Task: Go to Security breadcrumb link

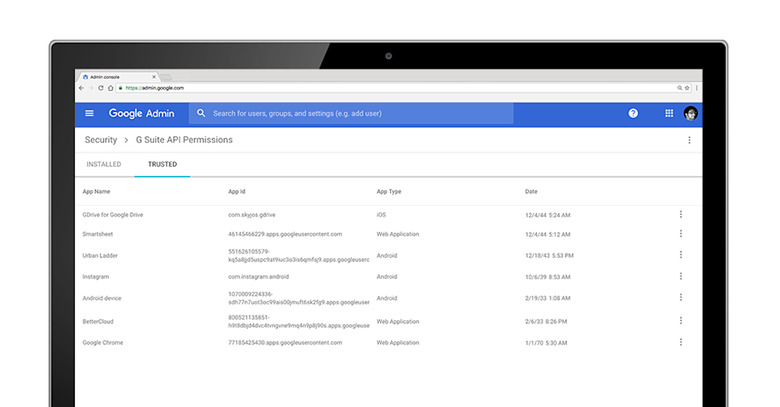Action: pos(101,140)
